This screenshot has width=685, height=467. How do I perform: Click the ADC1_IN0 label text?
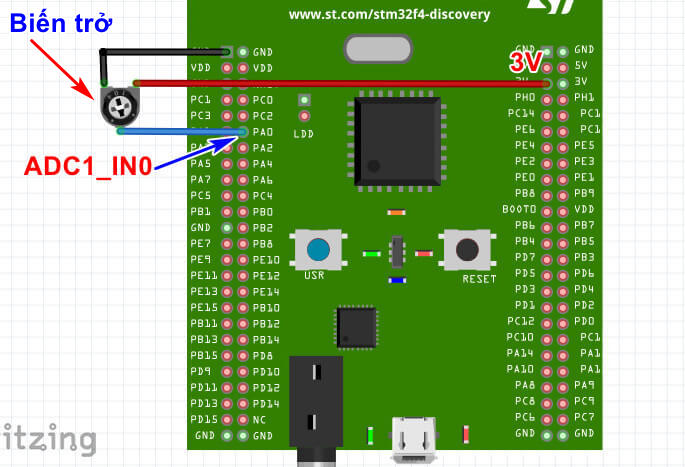pyautogui.click(x=88, y=166)
